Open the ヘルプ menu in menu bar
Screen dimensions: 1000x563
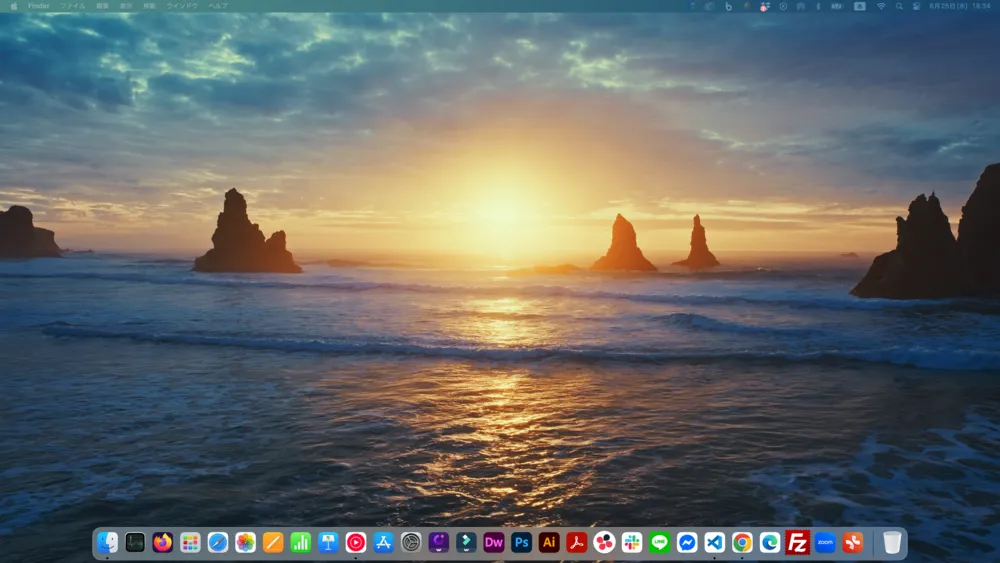click(218, 6)
